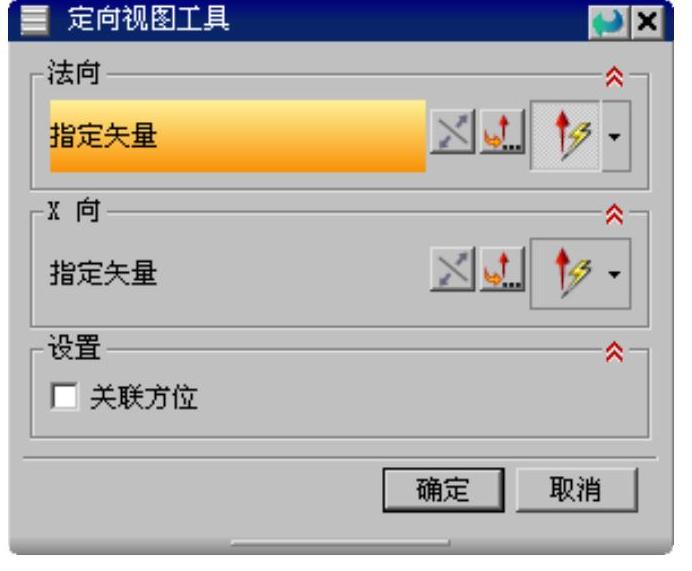This screenshot has width=692, height=571.
Task: Click the reset dialog arrow icon in title bar
Action: click(x=608, y=22)
